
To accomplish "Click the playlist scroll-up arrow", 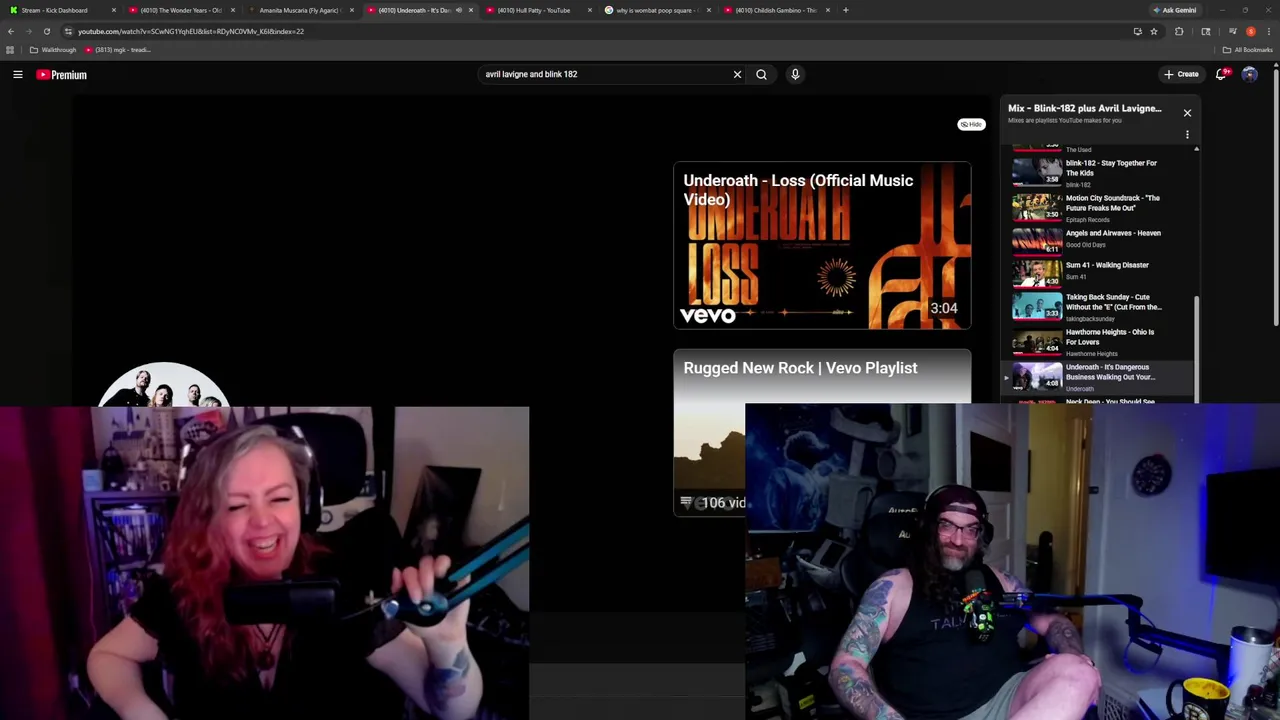I will (1196, 149).
